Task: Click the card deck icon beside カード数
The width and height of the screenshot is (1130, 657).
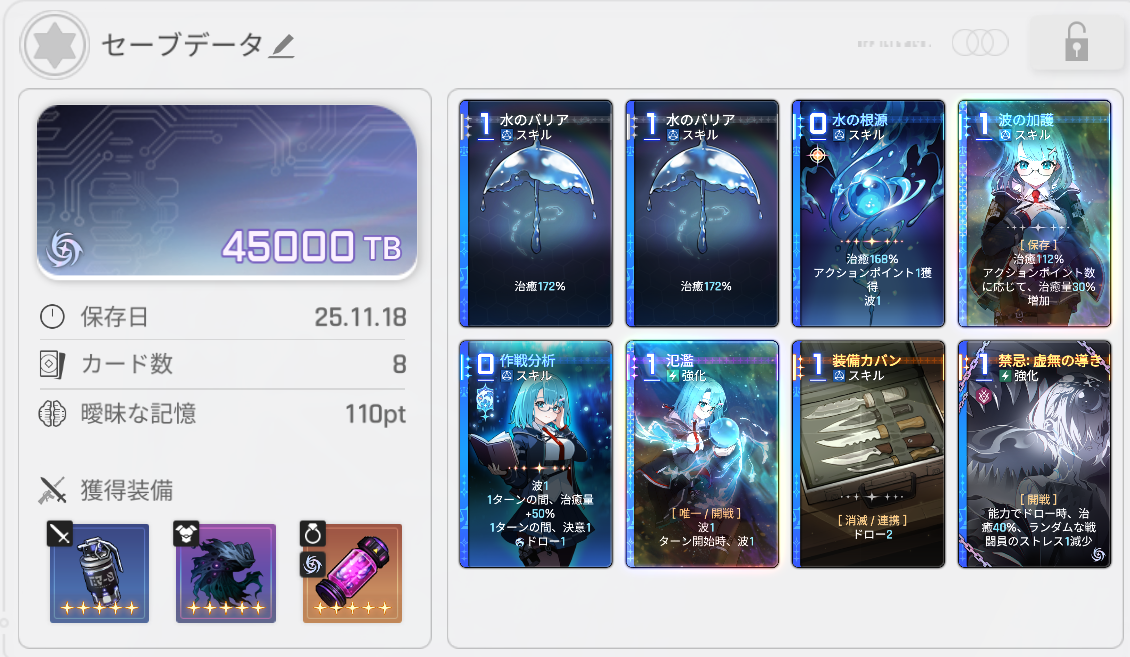Action: pos(52,365)
